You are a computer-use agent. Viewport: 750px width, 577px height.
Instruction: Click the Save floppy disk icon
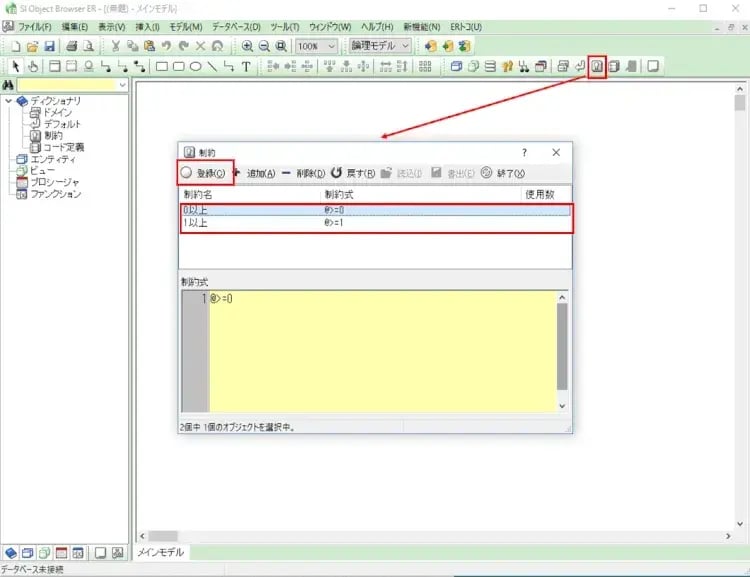tap(49, 46)
